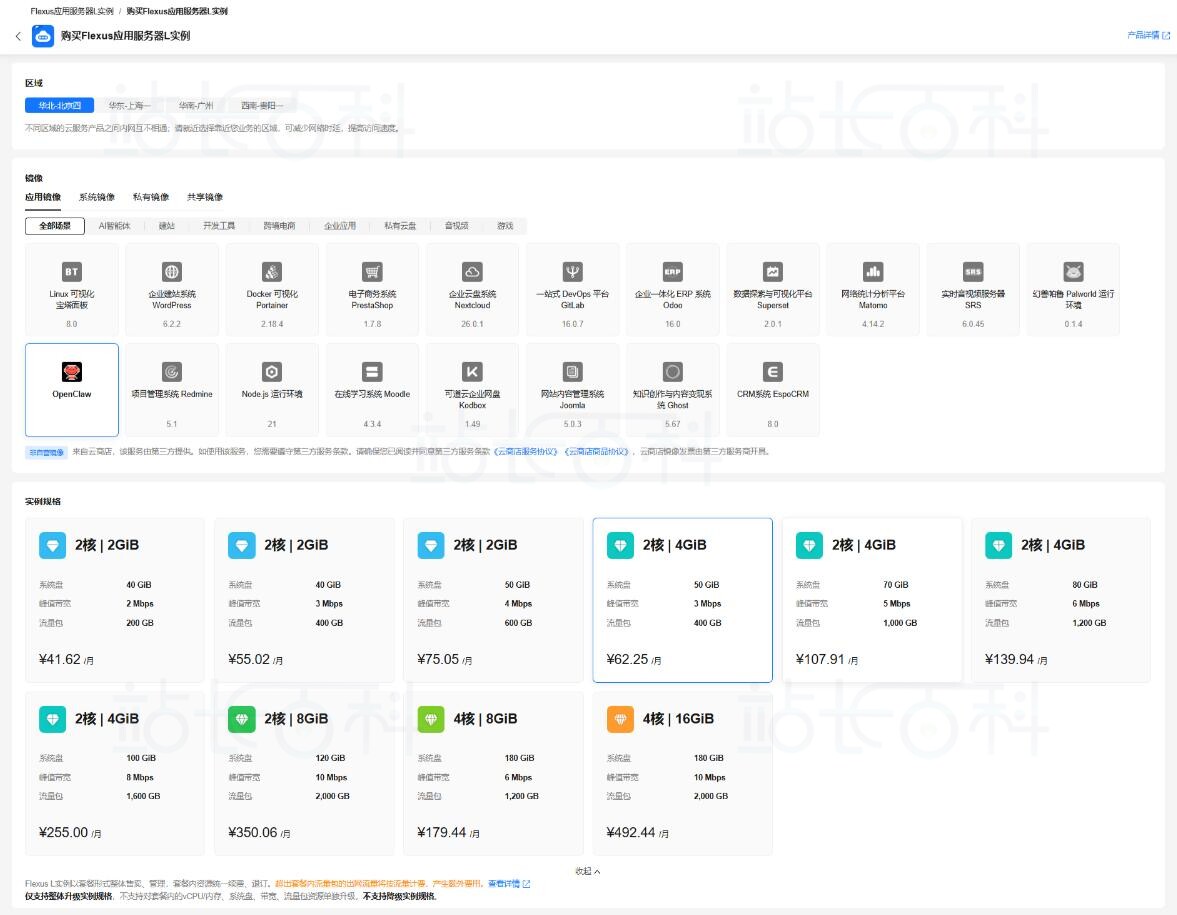Screen dimensions: 1177x915
Task: Pick the EspoCRM system image icon
Action: [772, 372]
